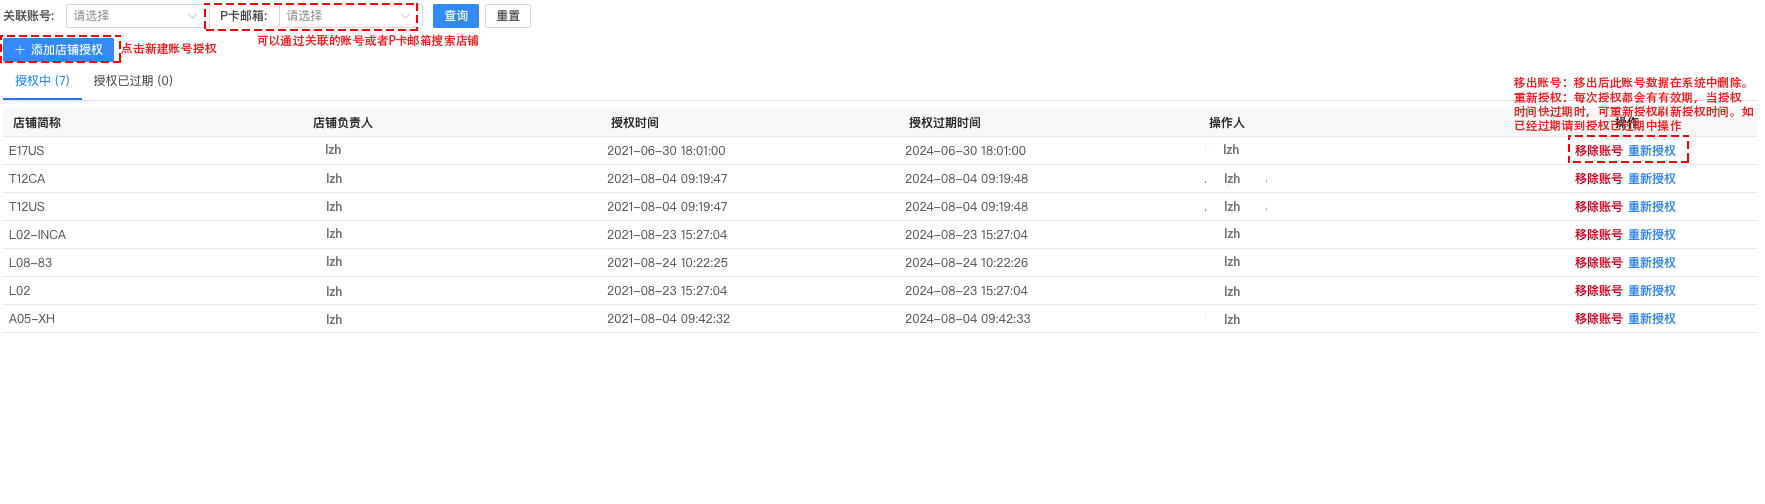Click the 查询 search button
The width and height of the screenshot is (1765, 504).
tap(456, 16)
